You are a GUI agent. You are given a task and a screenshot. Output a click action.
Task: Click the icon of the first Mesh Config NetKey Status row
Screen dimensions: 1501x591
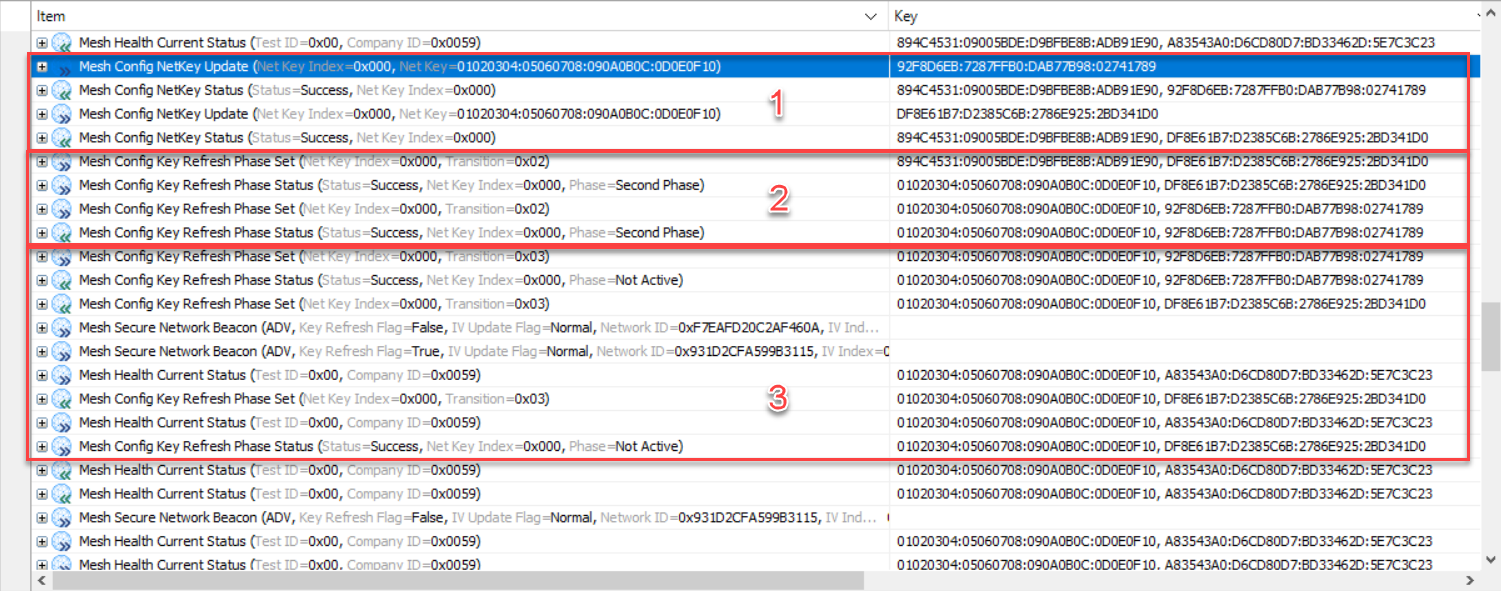[x=63, y=90]
